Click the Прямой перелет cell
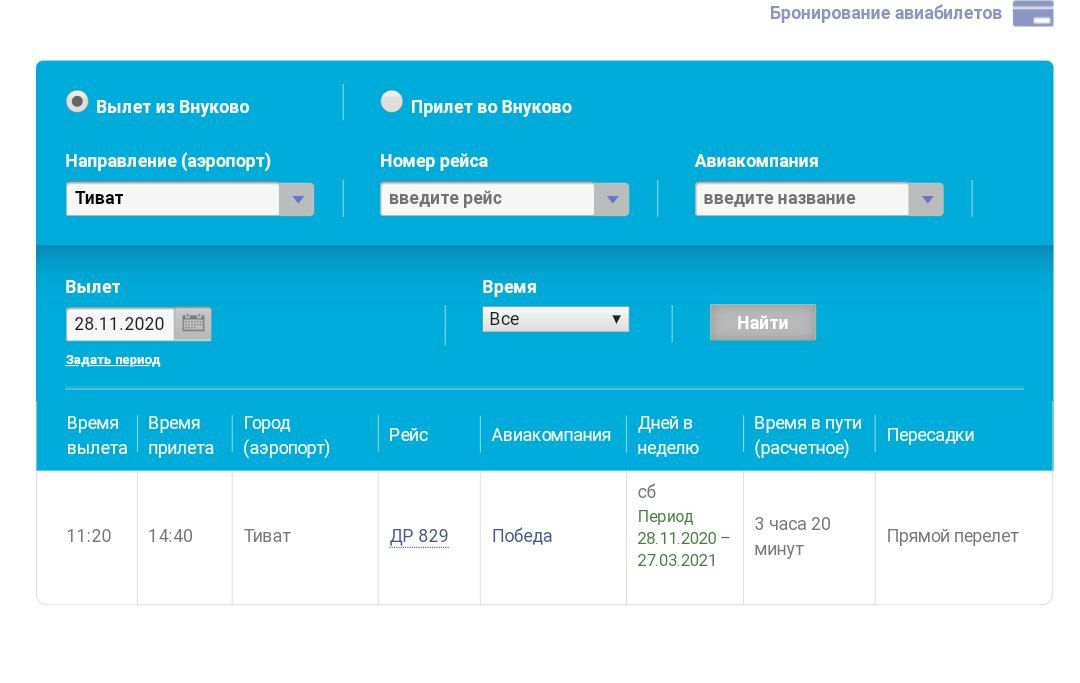Image resolution: width=1080 pixels, height=683 pixels. coord(953,536)
